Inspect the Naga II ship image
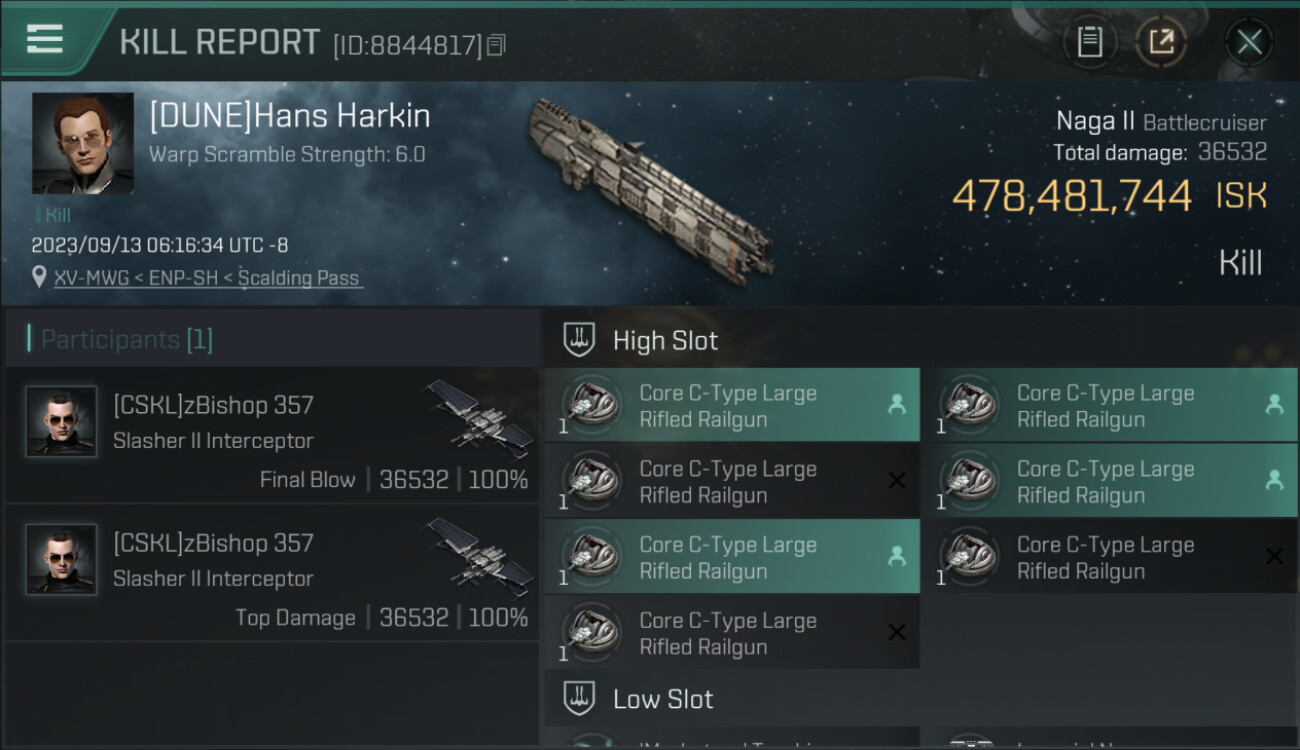Image resolution: width=1300 pixels, height=750 pixels. pos(650,188)
